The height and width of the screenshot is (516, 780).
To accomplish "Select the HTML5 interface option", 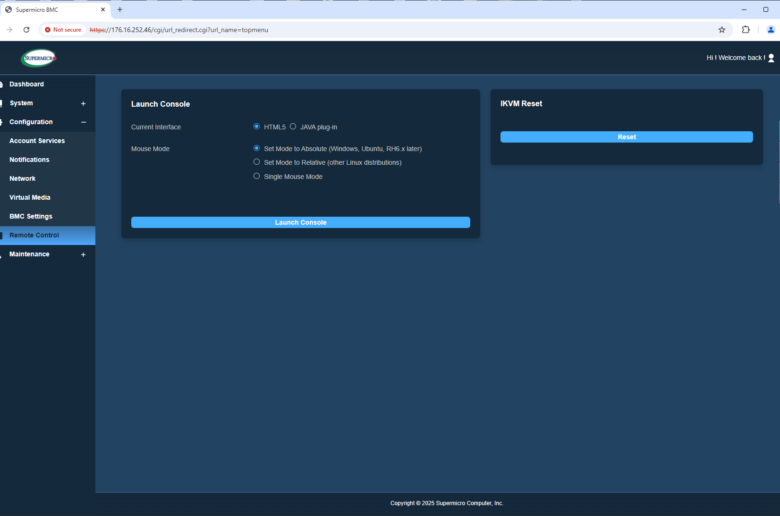I will coord(257,126).
